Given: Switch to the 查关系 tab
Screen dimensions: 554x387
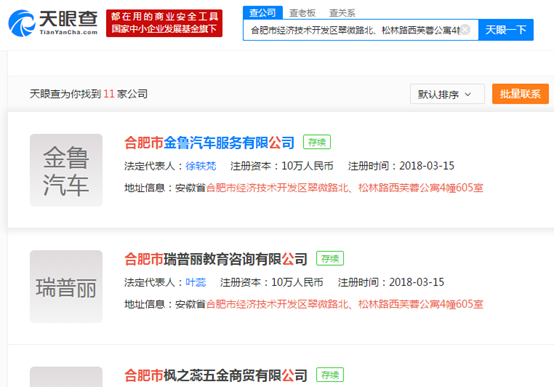Looking at the screenshot, I should tap(342, 13).
